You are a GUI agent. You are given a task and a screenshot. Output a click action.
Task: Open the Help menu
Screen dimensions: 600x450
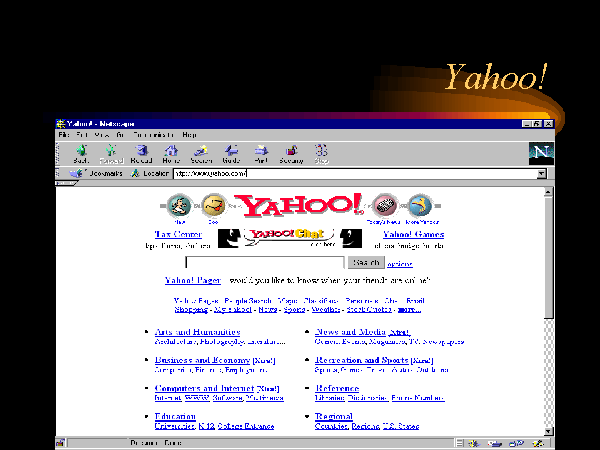coord(189,134)
